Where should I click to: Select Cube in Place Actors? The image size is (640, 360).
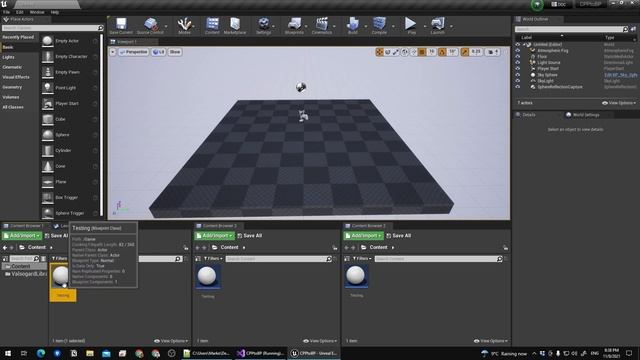[x=70, y=119]
